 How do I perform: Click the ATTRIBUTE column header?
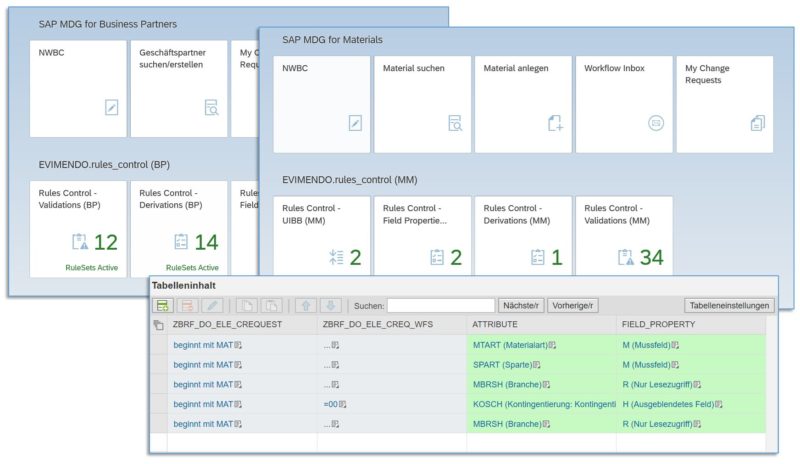point(541,325)
